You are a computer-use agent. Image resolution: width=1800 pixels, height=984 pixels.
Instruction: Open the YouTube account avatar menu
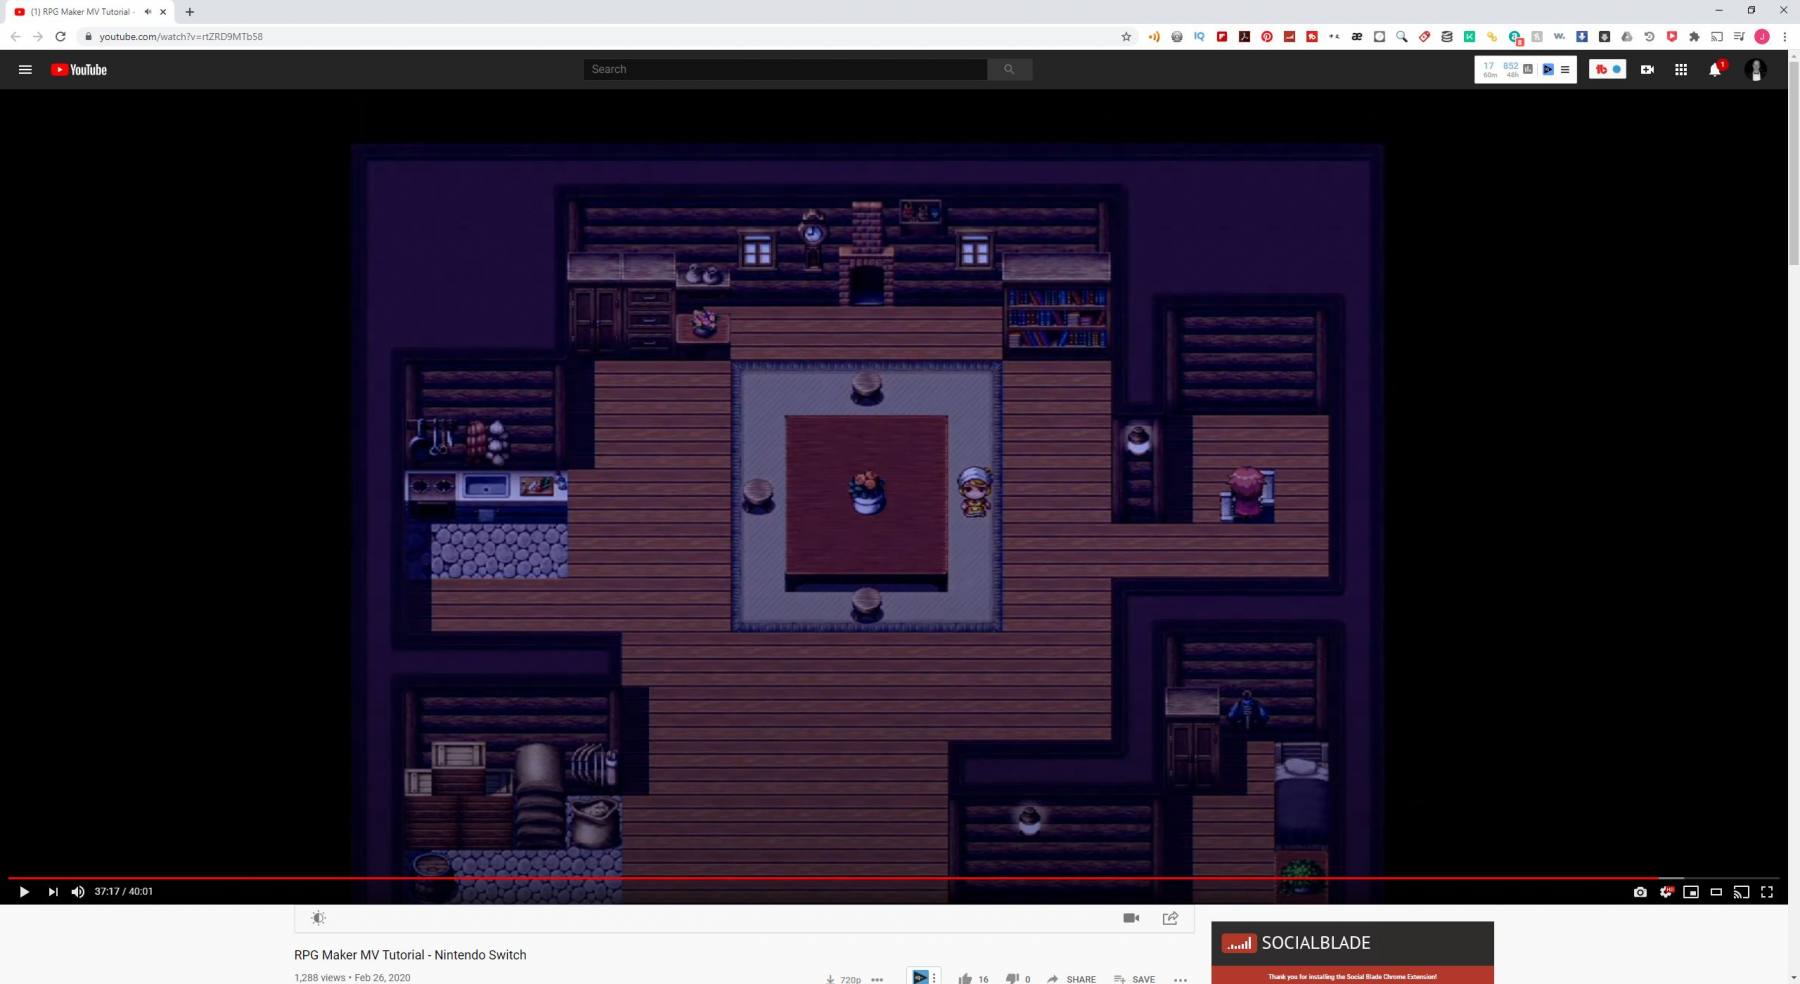click(x=1755, y=69)
